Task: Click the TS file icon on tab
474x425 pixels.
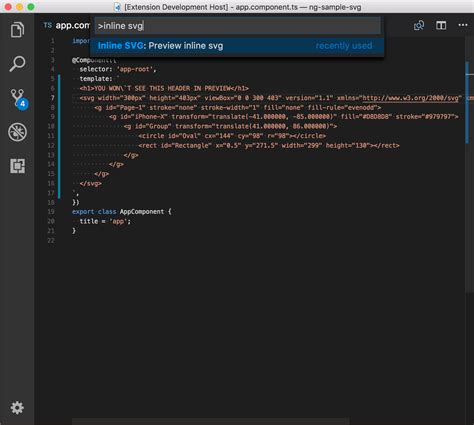Action: (48, 25)
